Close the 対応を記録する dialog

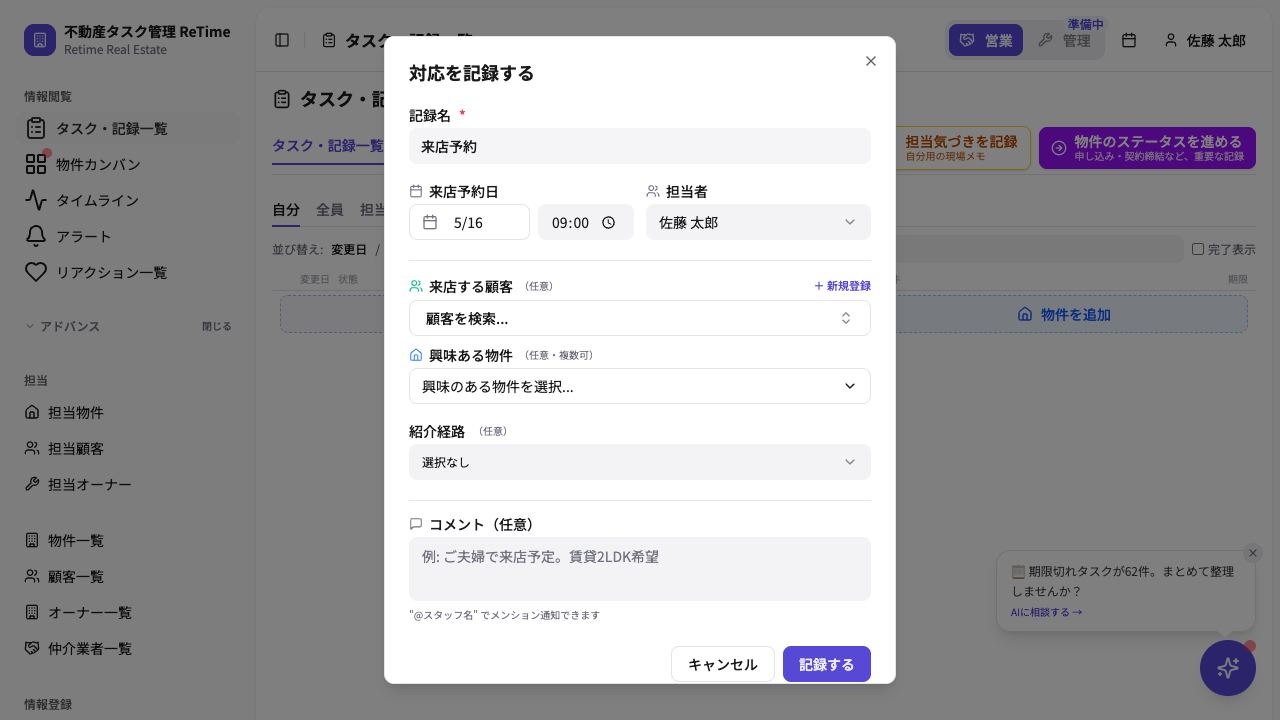tap(871, 61)
